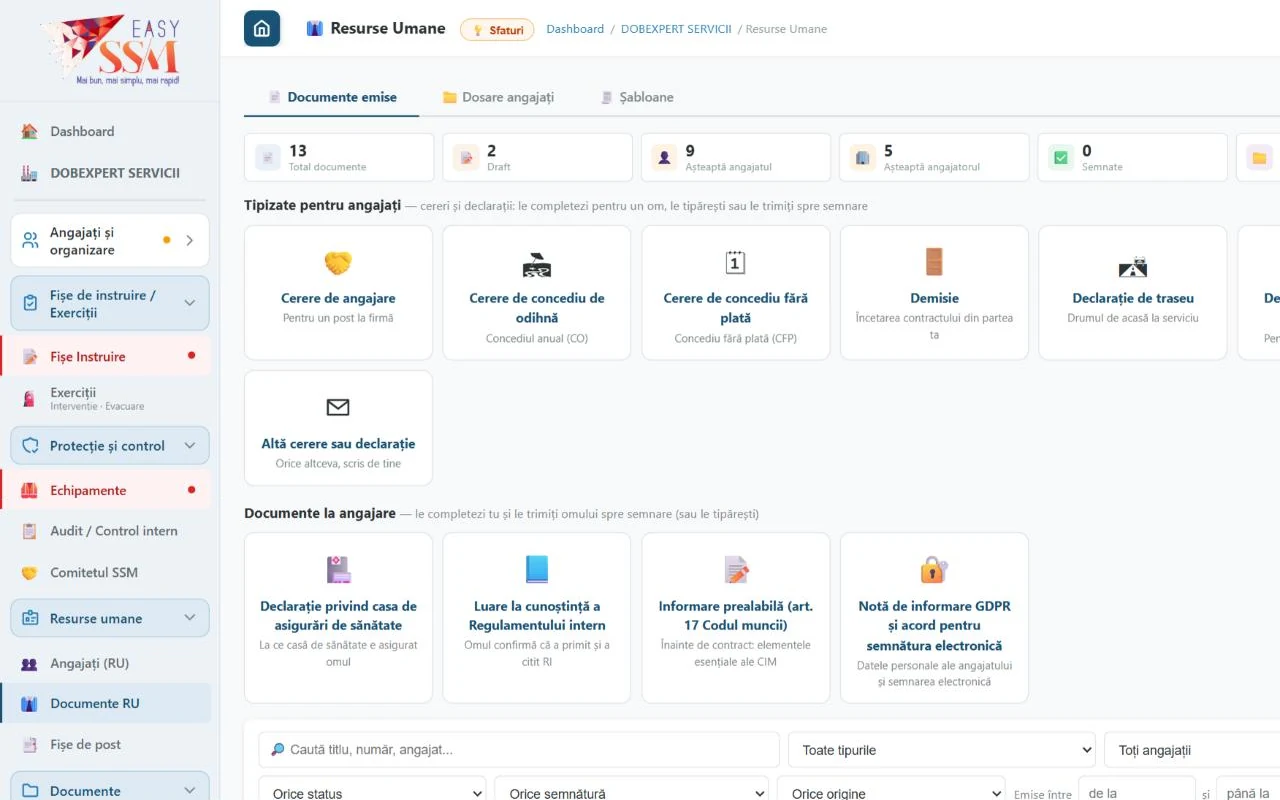Open the Demisie card

[934, 293]
